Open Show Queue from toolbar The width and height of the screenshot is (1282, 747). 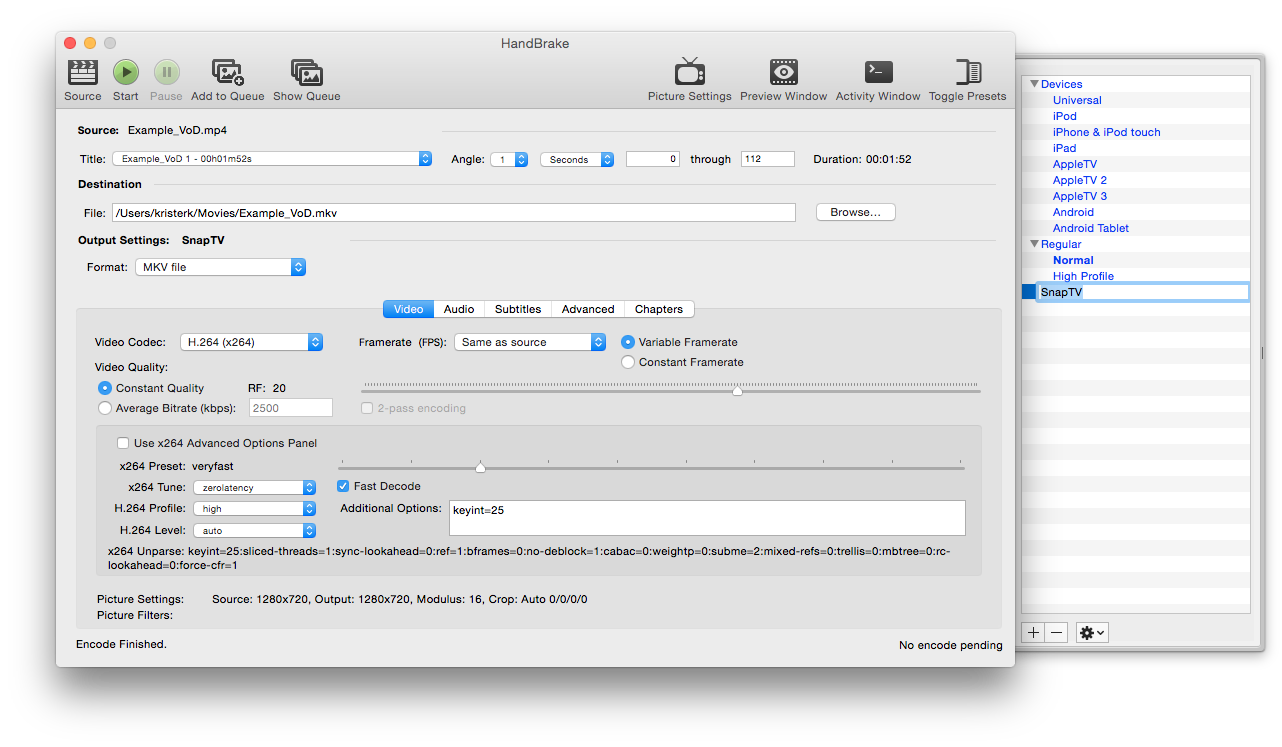(x=307, y=72)
